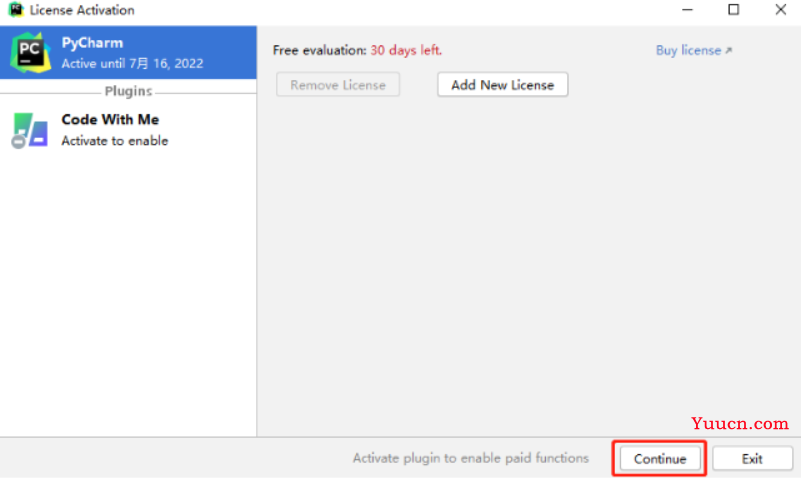The height and width of the screenshot is (478, 801).
Task: Minimize the License Activation window
Action: [688, 10]
